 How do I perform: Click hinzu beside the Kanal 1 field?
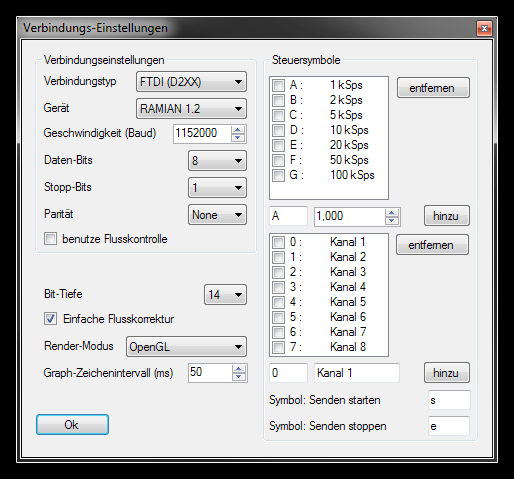point(447,373)
